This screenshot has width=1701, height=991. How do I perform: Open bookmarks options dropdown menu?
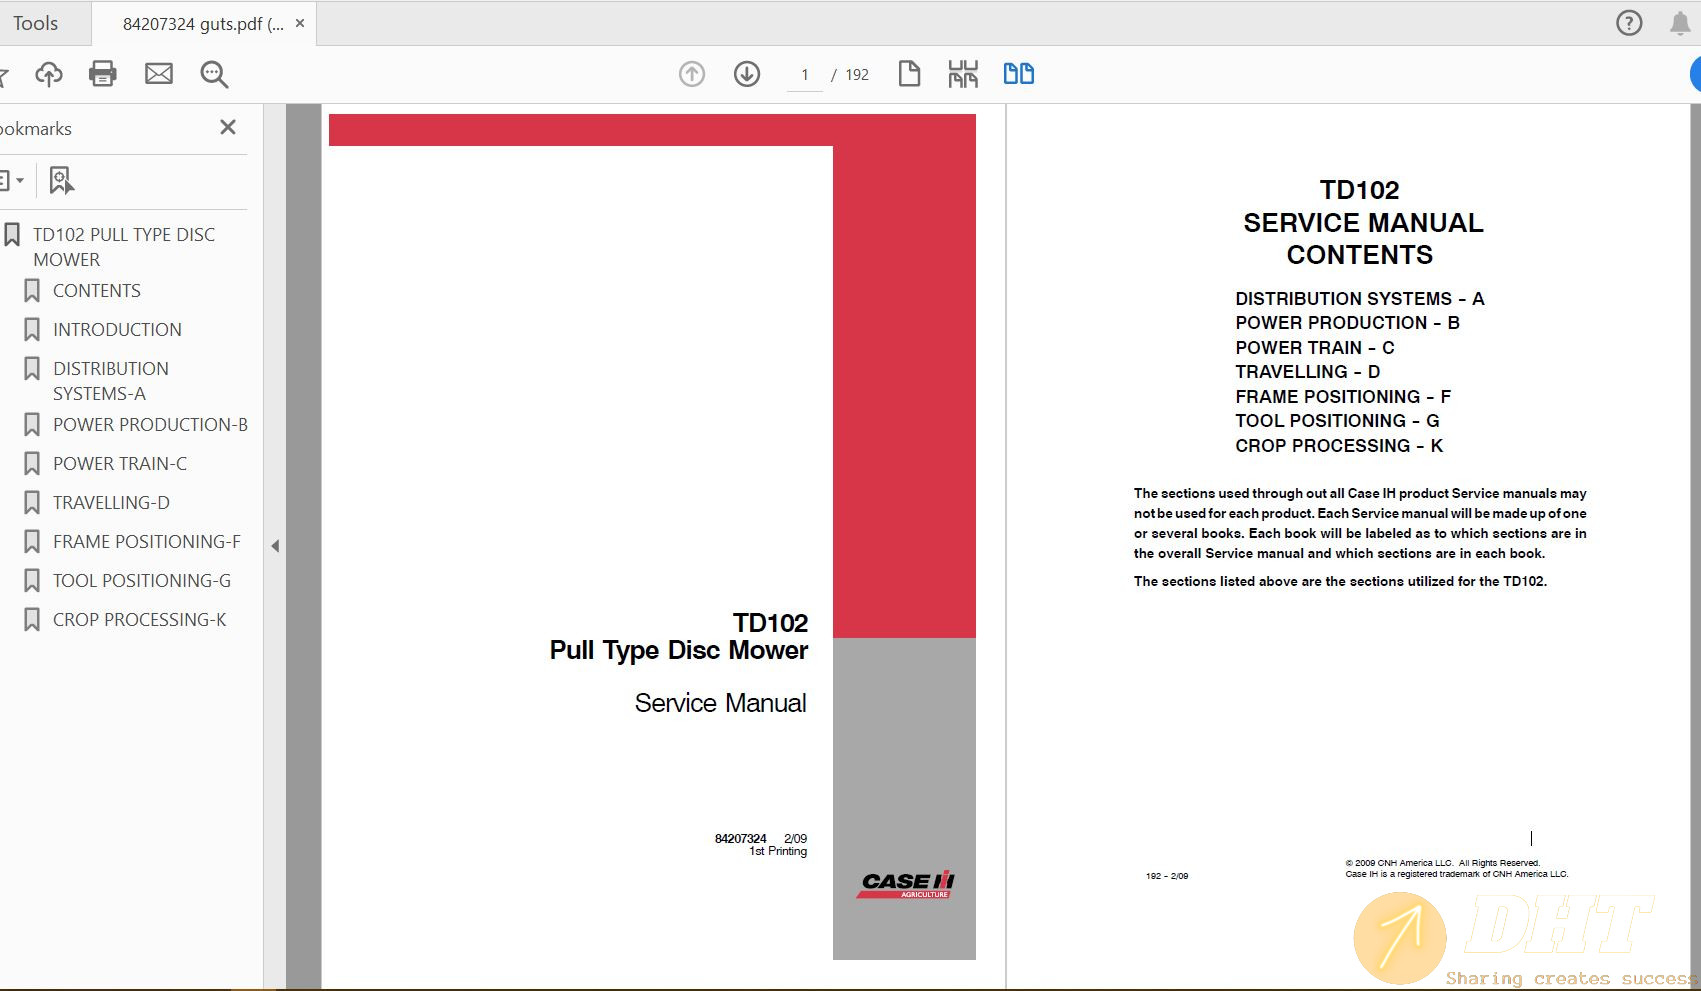click(11, 181)
